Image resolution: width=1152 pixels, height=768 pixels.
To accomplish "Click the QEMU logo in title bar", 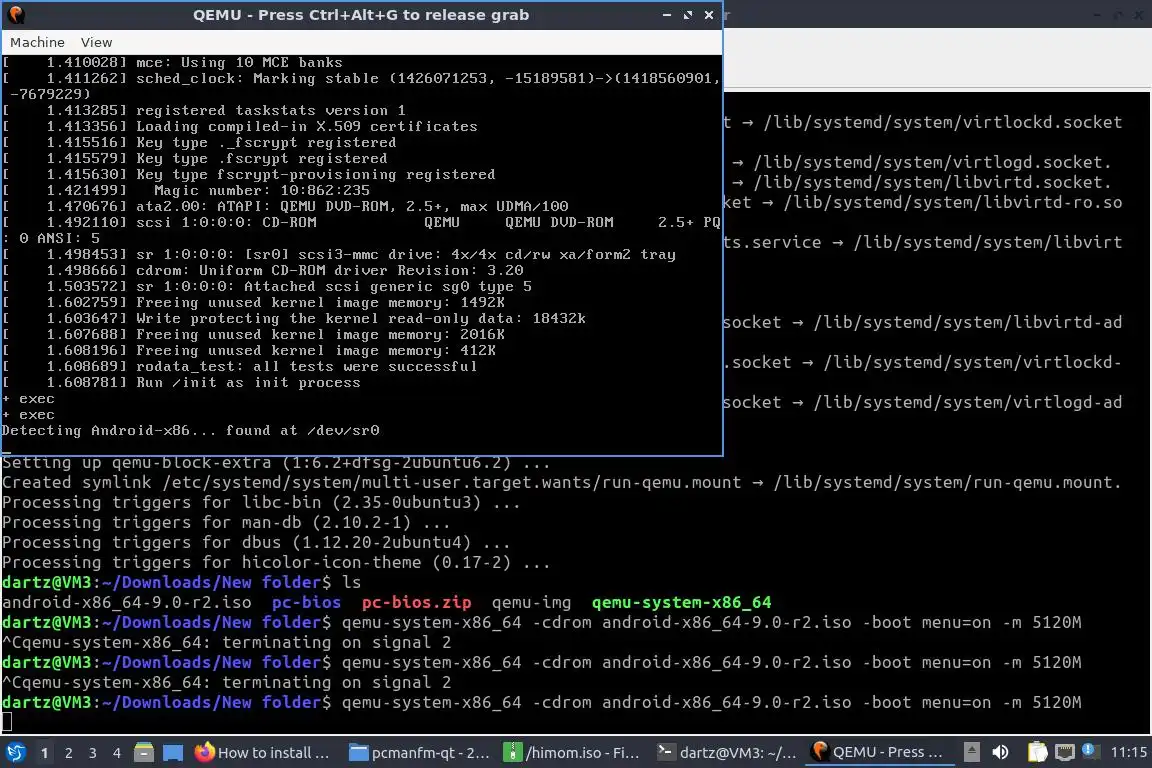I will click(15, 15).
